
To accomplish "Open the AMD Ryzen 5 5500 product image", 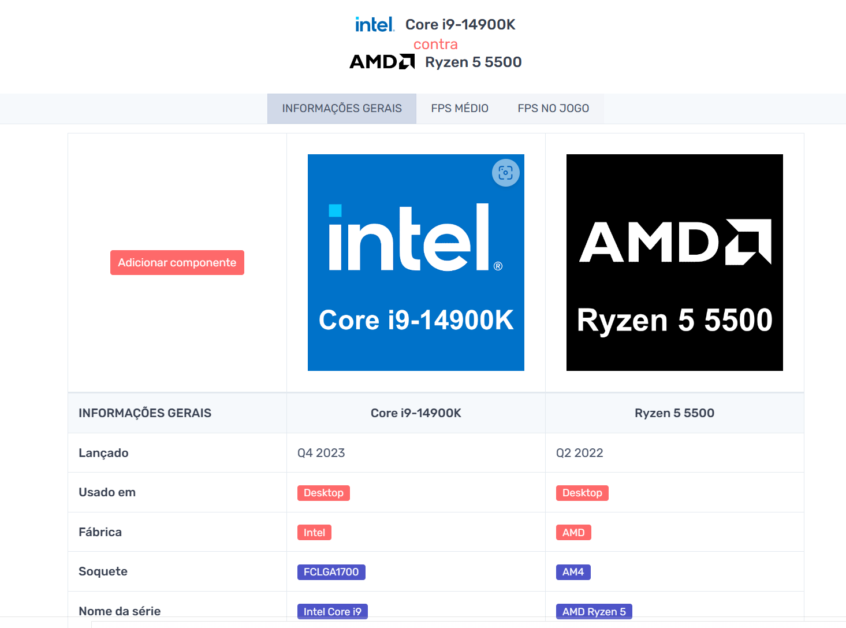I will [674, 263].
